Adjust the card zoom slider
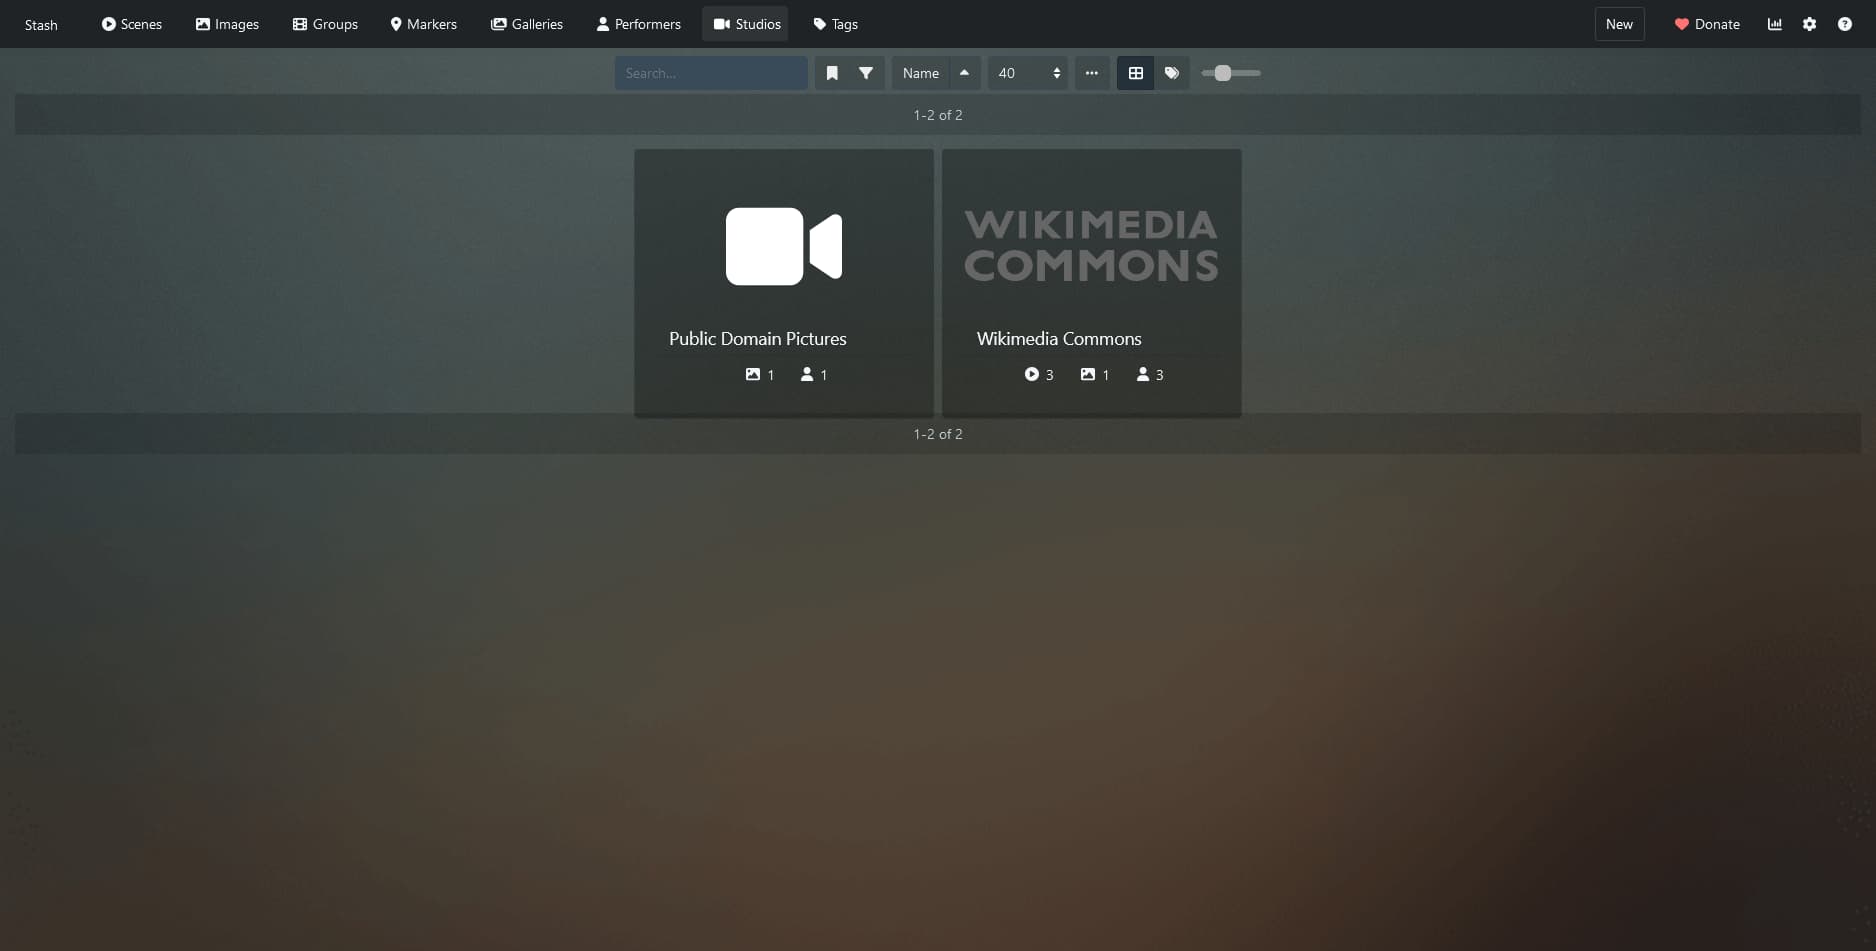Viewport: 1876px width, 951px height. pyautogui.click(x=1231, y=73)
